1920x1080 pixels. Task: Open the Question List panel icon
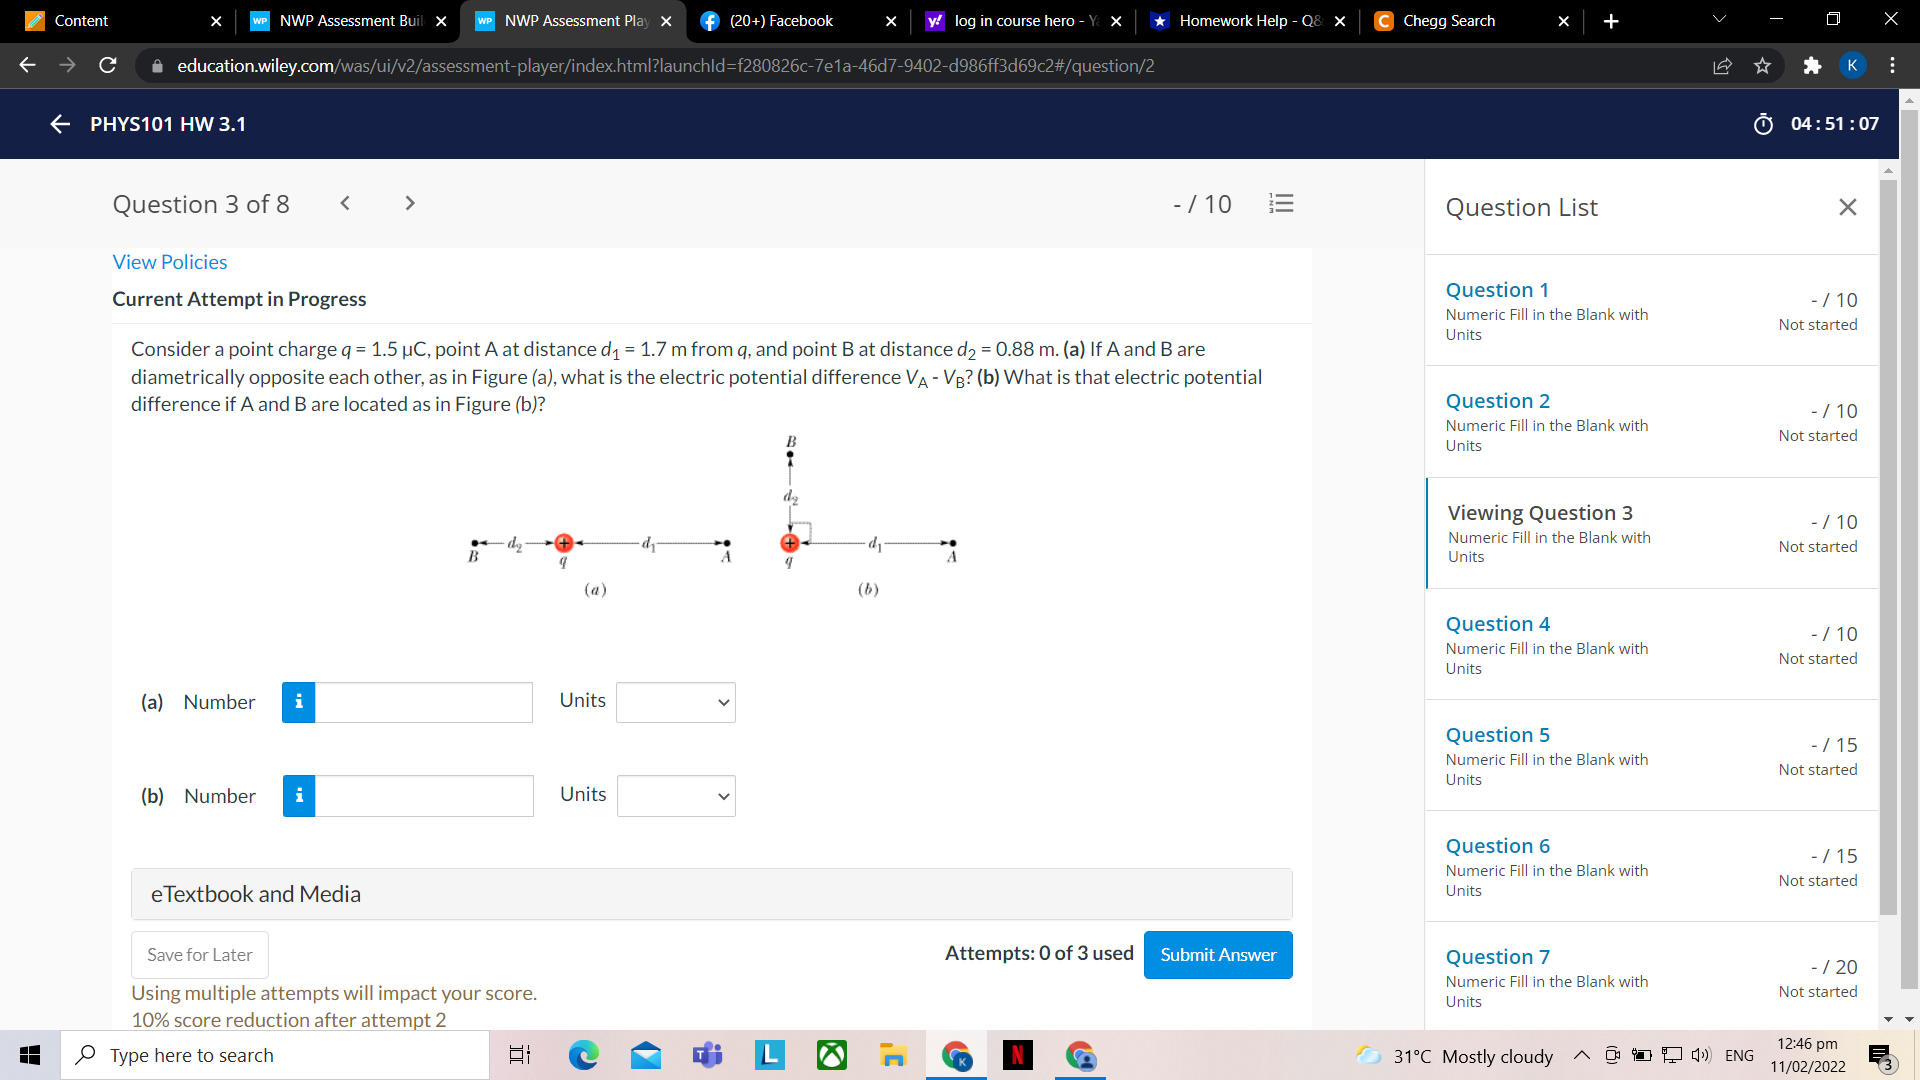coord(1281,203)
